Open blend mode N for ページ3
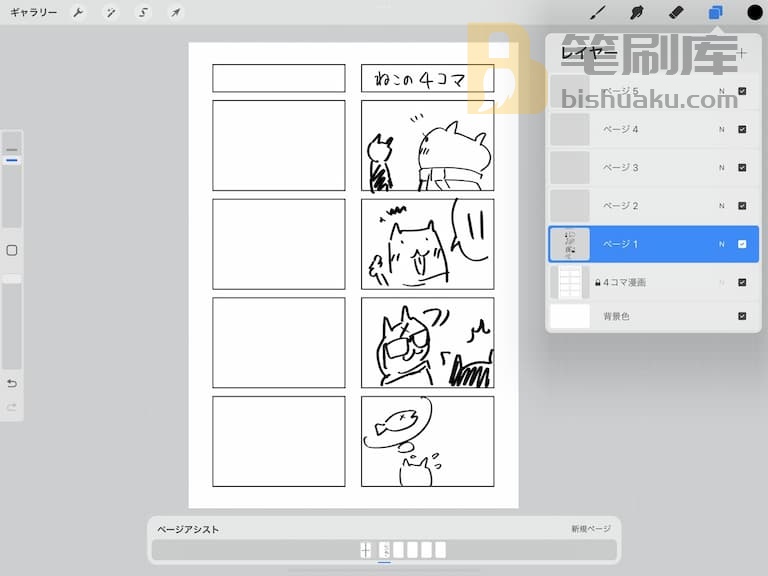The image size is (768, 576). tap(721, 168)
